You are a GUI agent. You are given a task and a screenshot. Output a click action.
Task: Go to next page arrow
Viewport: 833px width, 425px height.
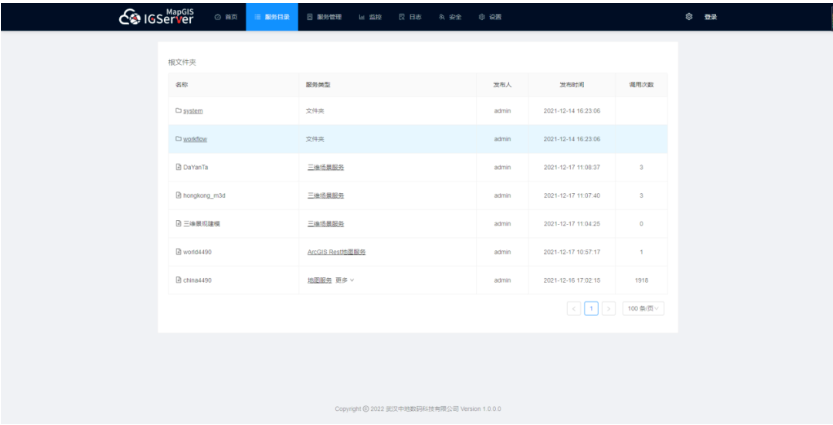(x=609, y=308)
